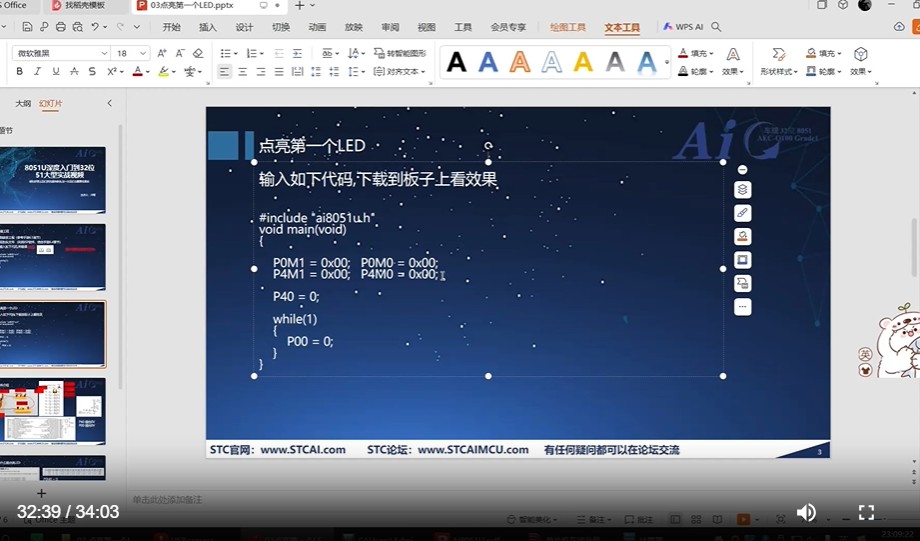The height and width of the screenshot is (541, 920).
Task: Decrease font size with the A- icon
Action: tap(180, 53)
